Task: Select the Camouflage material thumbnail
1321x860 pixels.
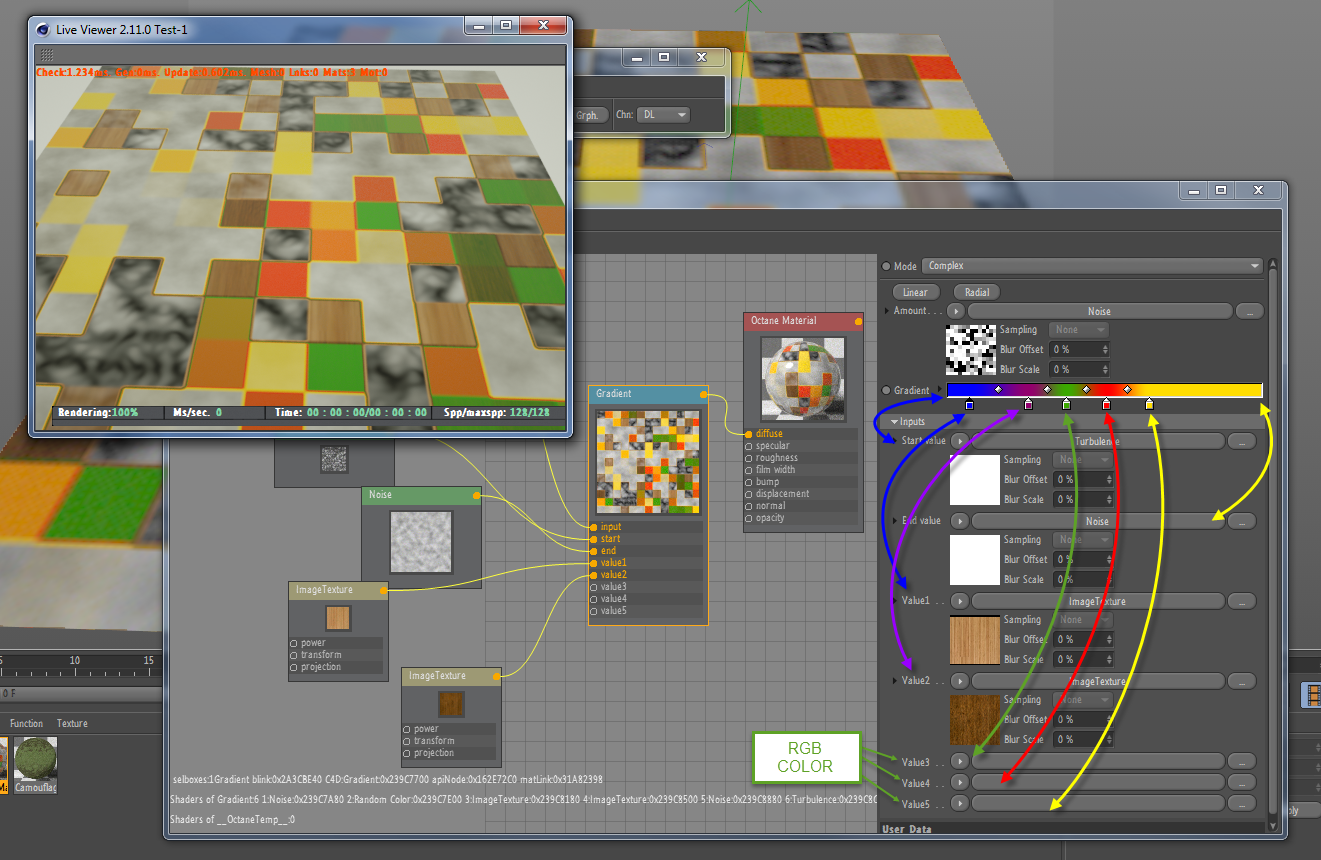Action: click(x=36, y=764)
